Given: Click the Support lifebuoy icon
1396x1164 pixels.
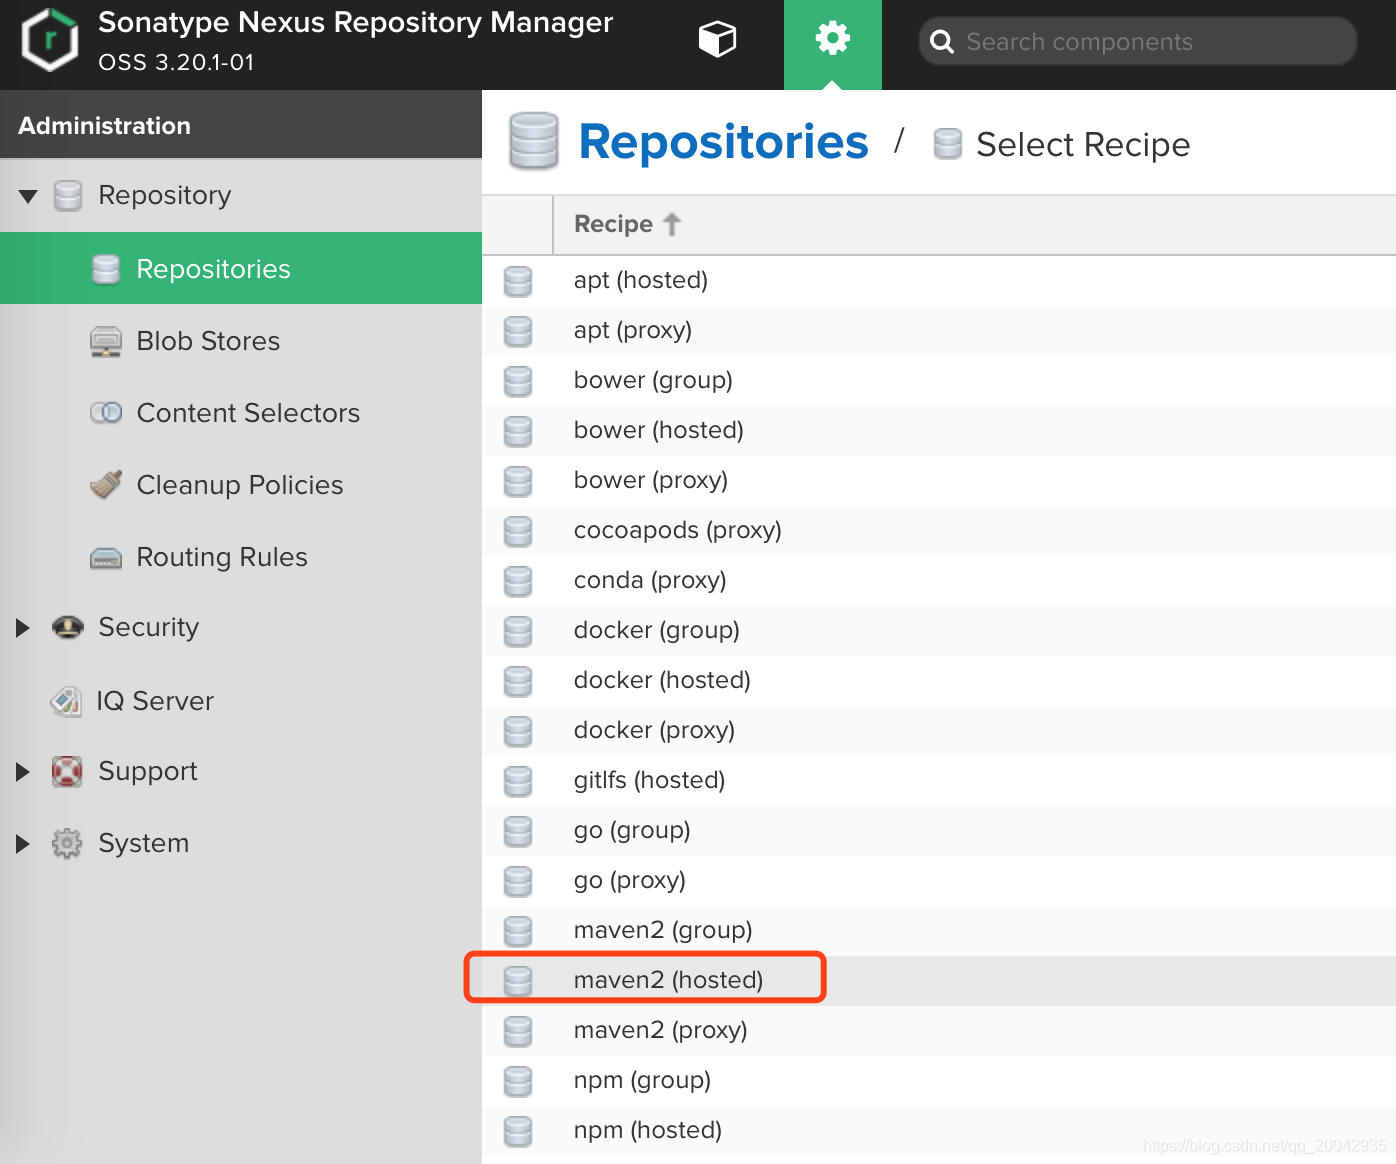Looking at the screenshot, I should tap(67, 771).
